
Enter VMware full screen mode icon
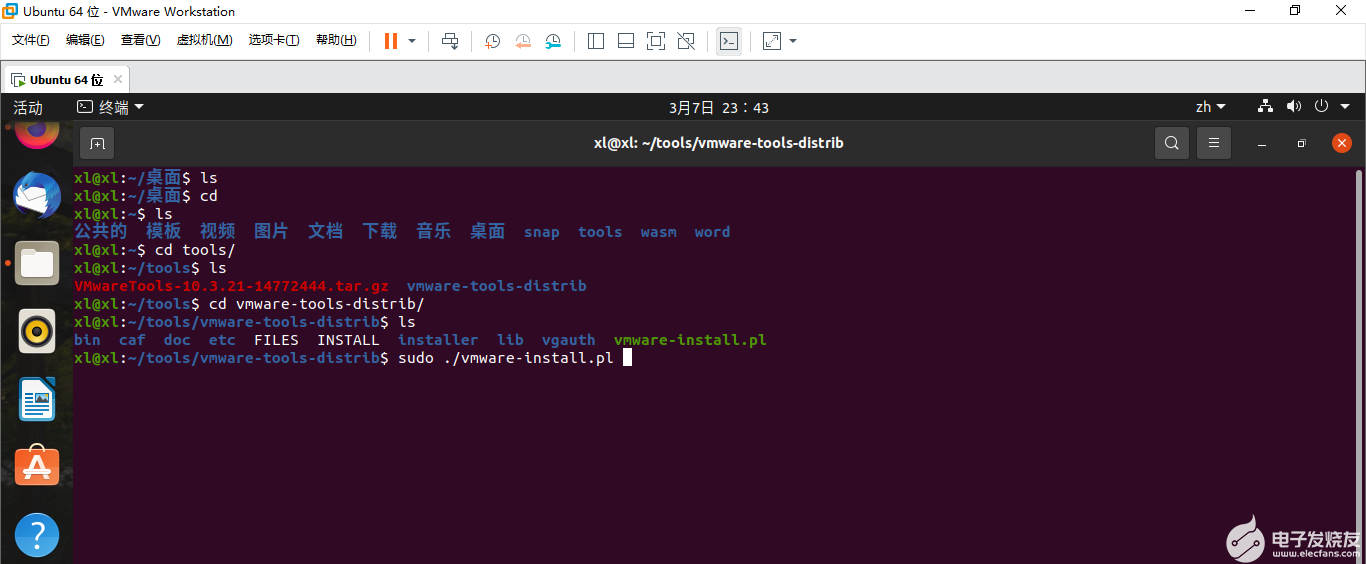[656, 41]
